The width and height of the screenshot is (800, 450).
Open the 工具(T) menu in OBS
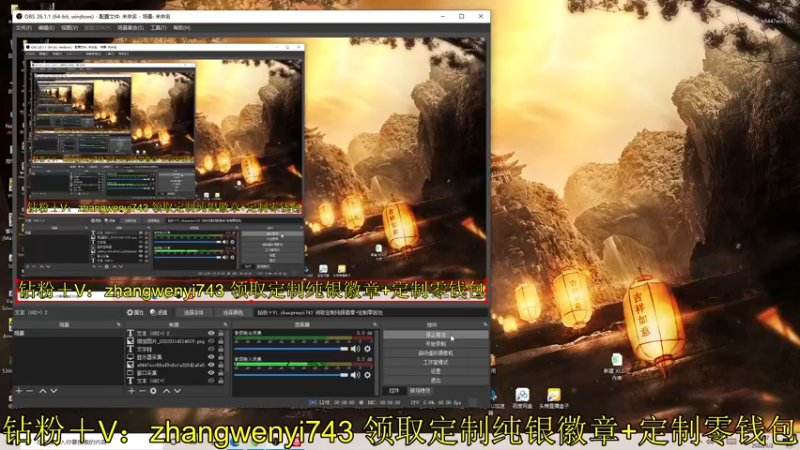pyautogui.click(x=158, y=28)
